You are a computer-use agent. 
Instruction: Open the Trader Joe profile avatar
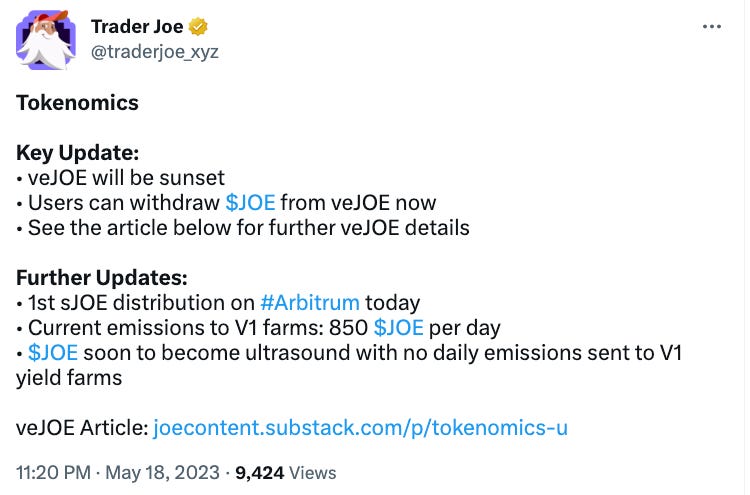pos(46,40)
